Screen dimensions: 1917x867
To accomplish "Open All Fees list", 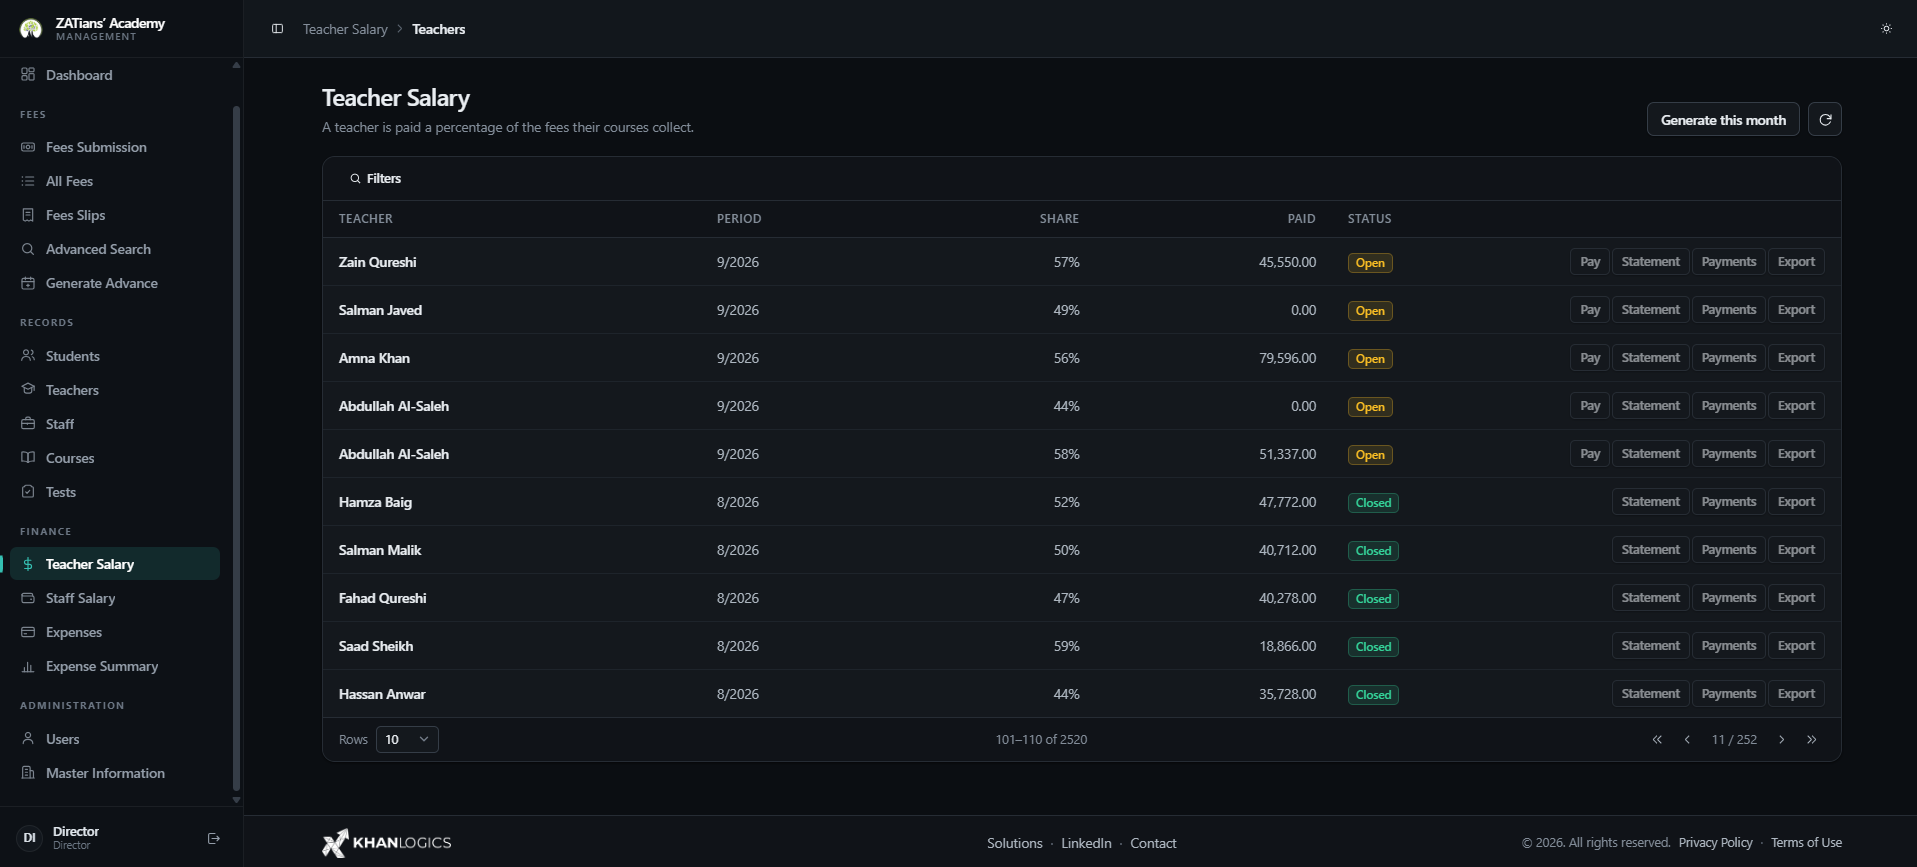I will coord(115,181).
